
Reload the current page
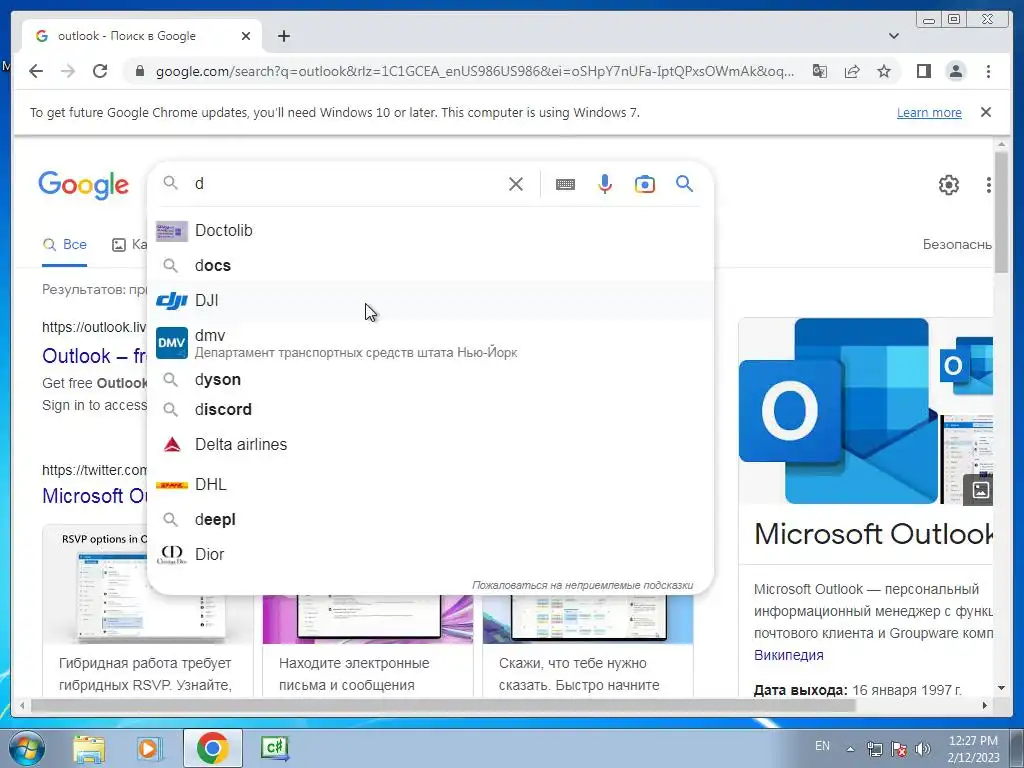[x=100, y=71]
